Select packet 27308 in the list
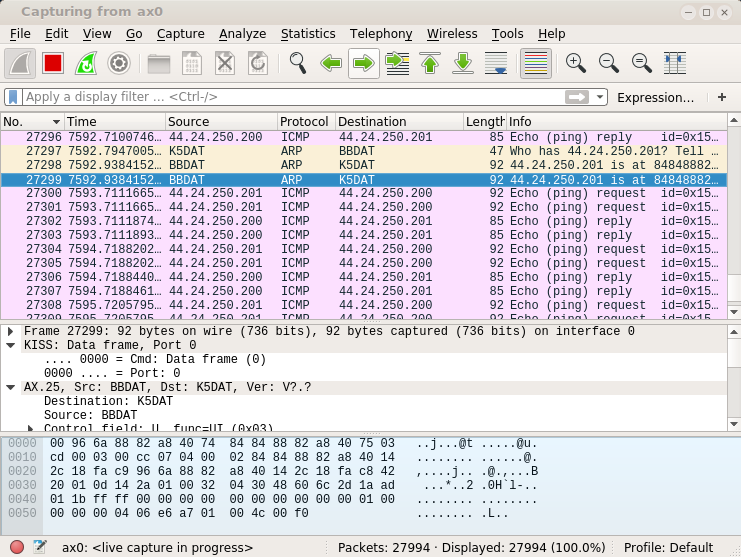 coord(363,305)
